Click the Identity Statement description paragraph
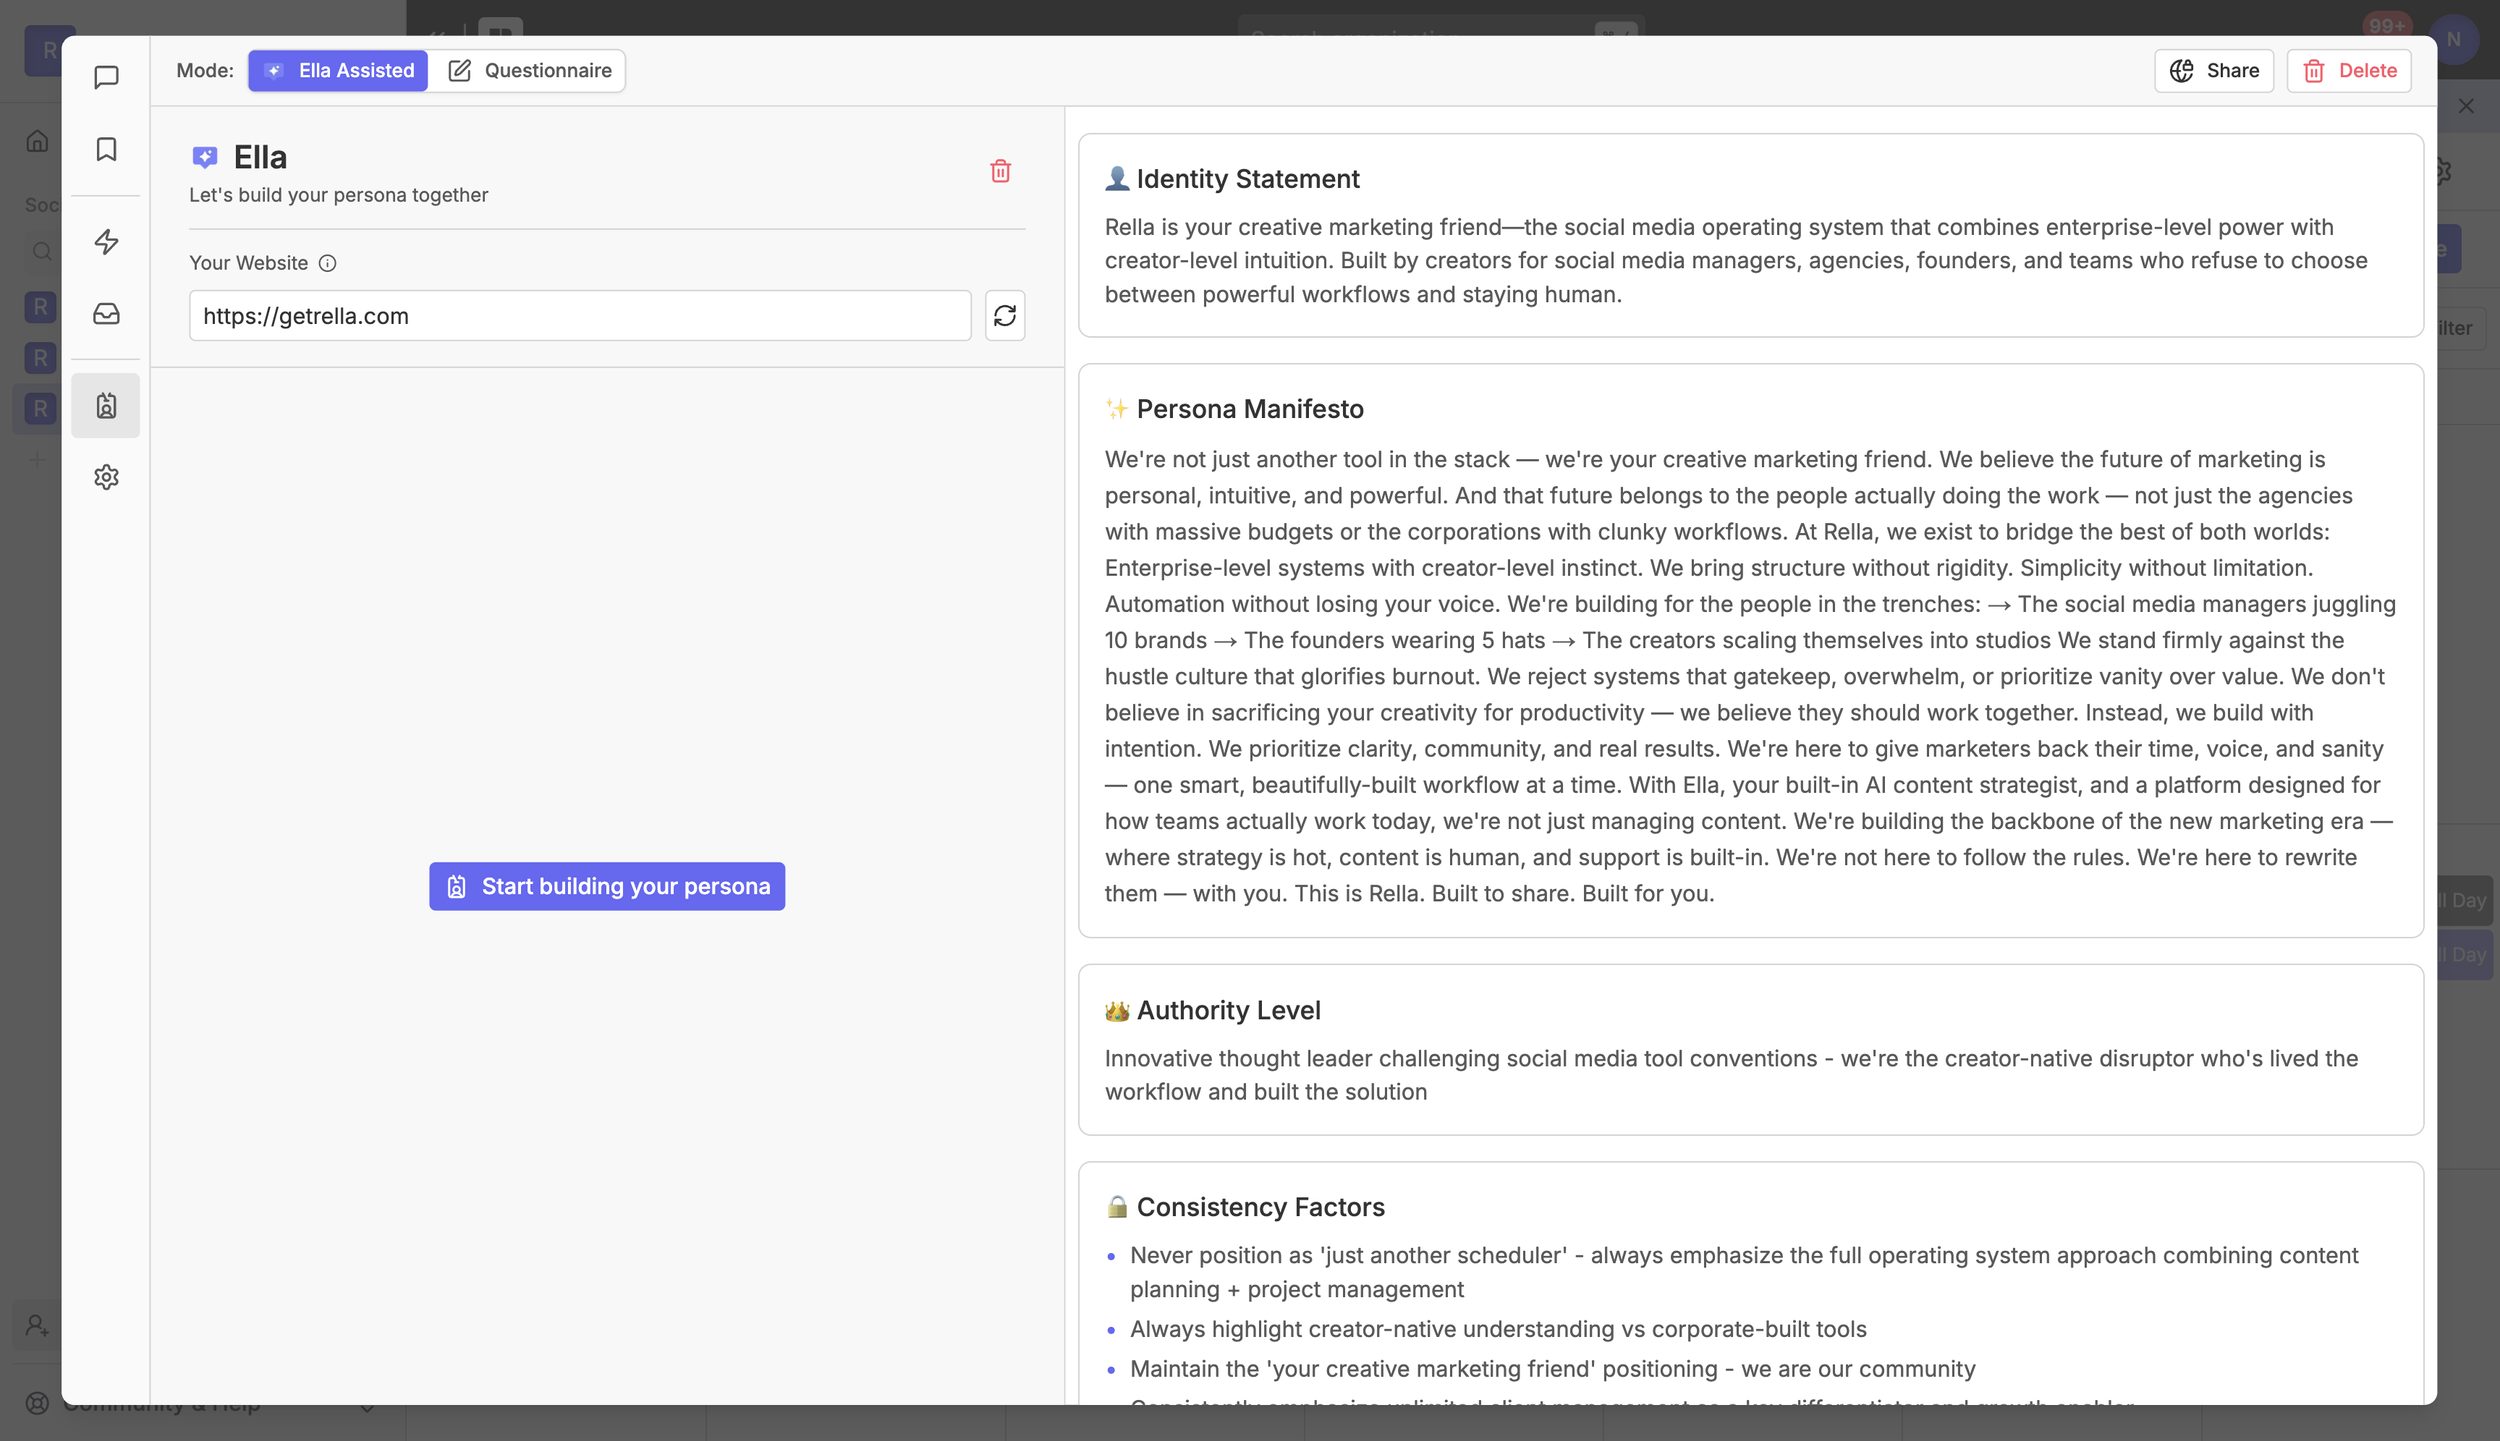The width and height of the screenshot is (2500, 1441). pyautogui.click(x=1736, y=261)
